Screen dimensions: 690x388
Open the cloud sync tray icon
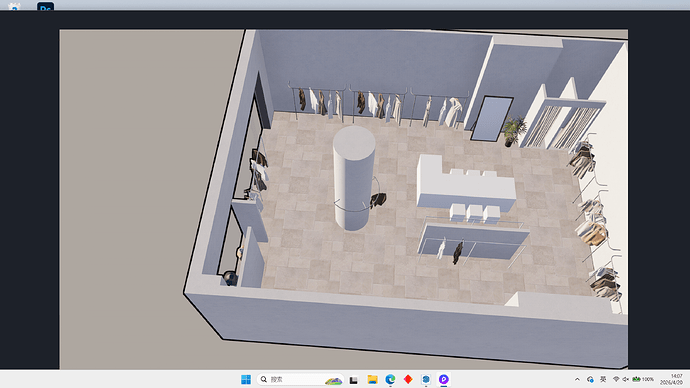point(590,379)
